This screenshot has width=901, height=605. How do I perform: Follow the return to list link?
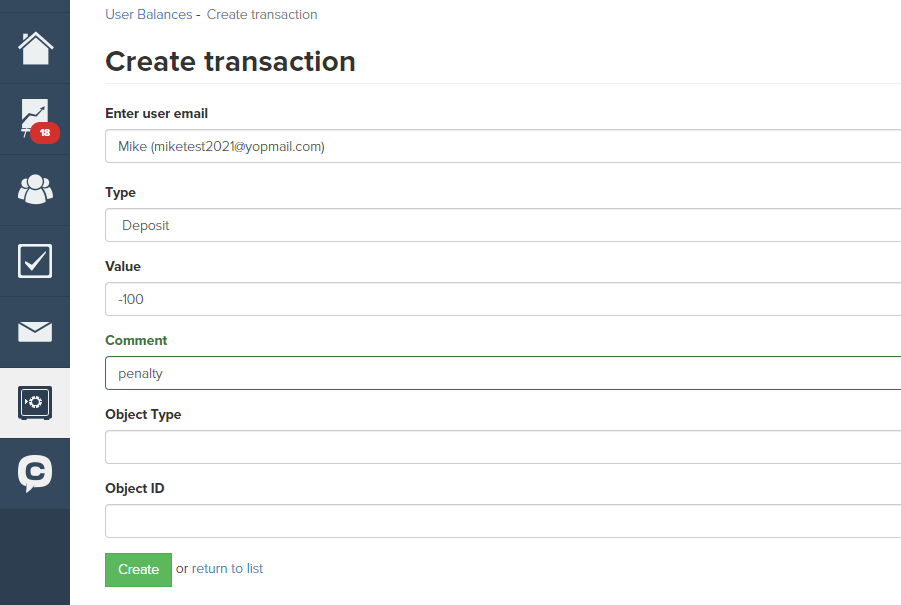point(227,568)
